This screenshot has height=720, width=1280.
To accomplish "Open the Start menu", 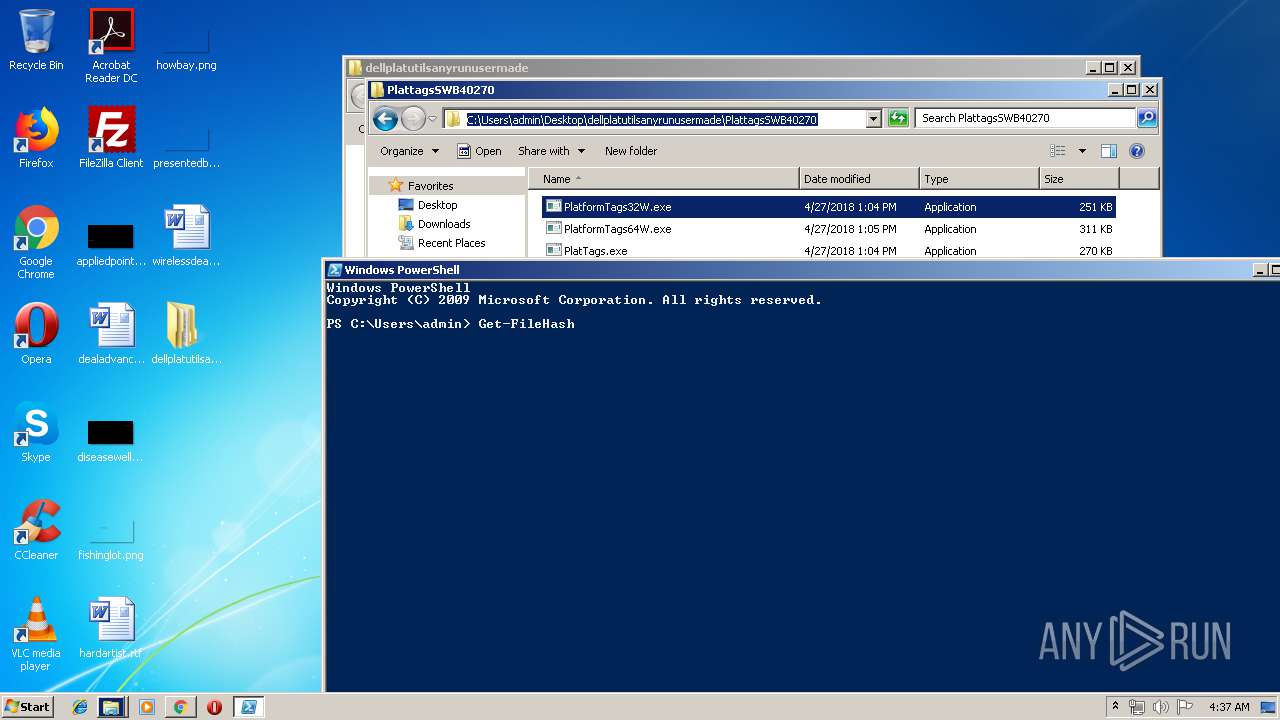I will point(27,706).
